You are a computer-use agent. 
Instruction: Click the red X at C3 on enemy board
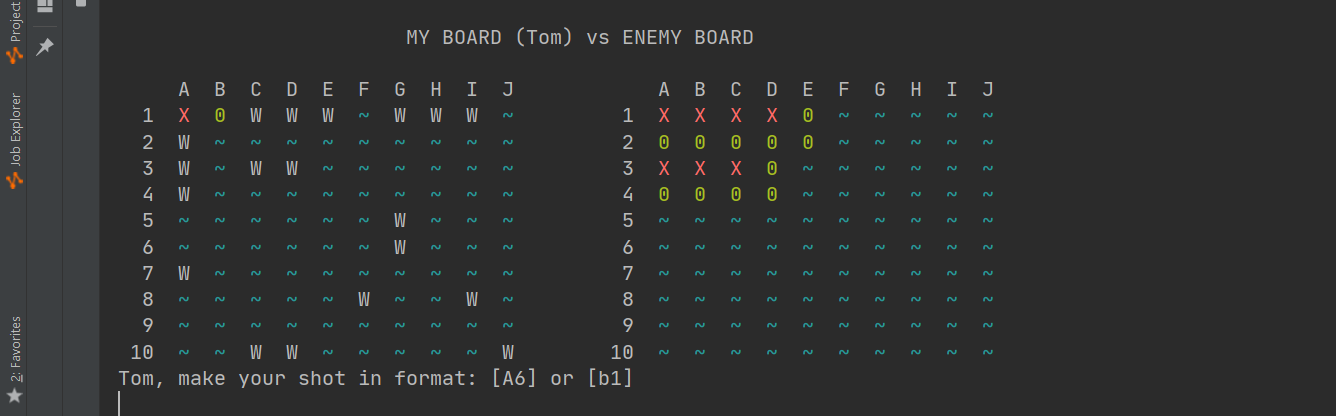point(736,168)
